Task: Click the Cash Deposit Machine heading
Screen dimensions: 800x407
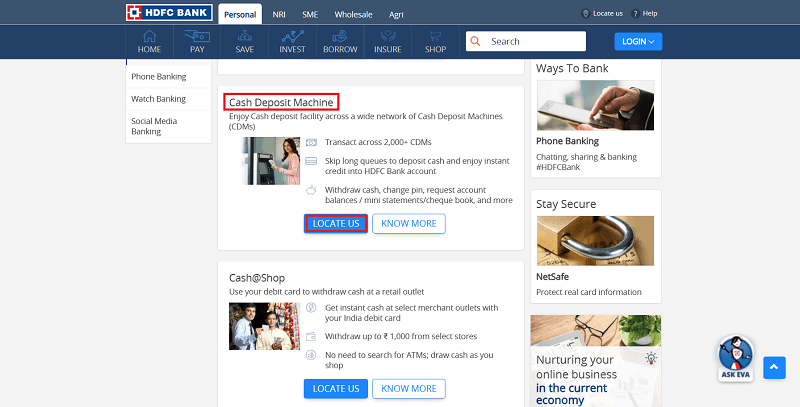Action: [281, 103]
